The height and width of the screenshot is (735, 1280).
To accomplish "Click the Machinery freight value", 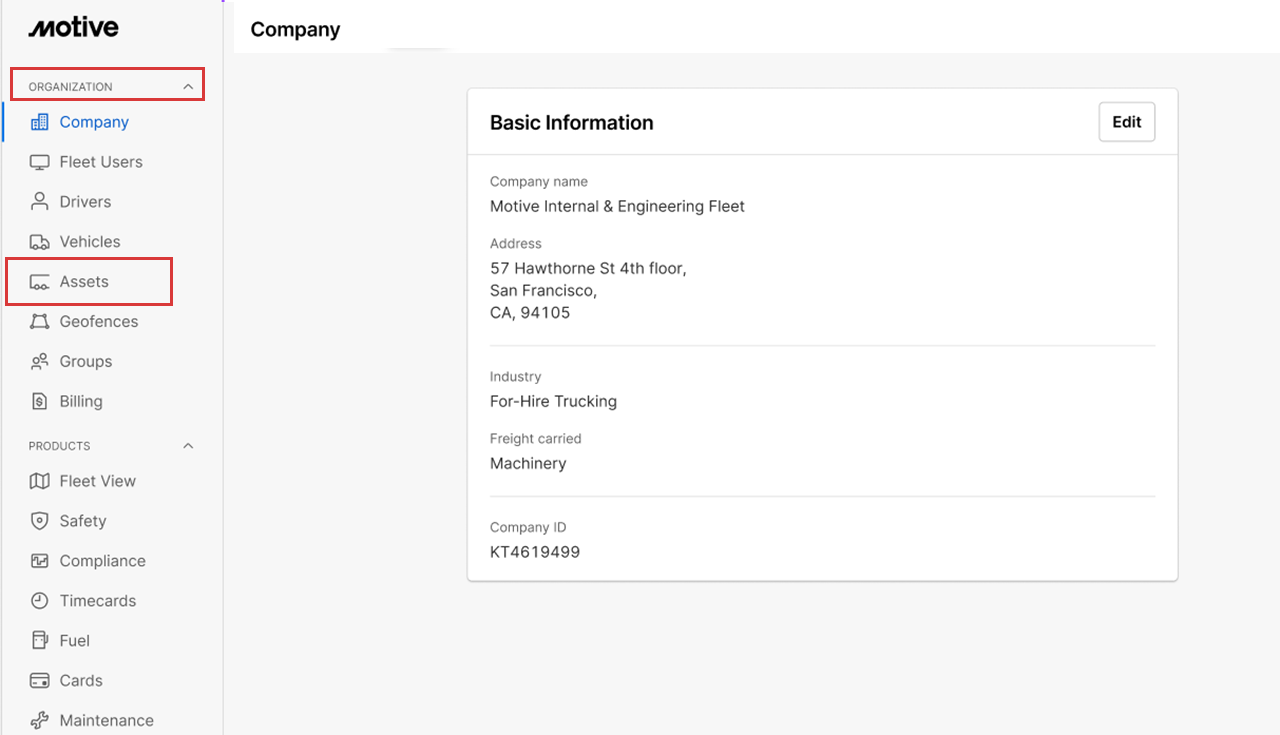I will tap(528, 464).
